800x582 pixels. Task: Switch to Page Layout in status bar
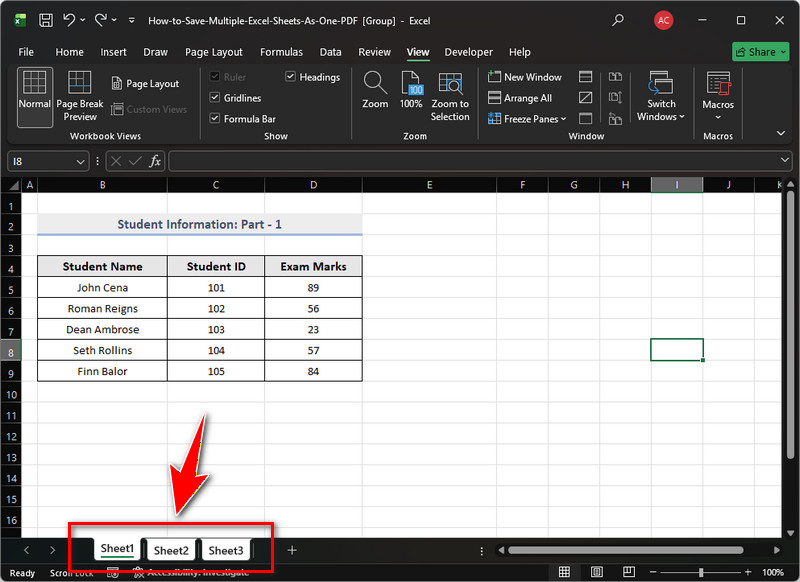[596, 572]
